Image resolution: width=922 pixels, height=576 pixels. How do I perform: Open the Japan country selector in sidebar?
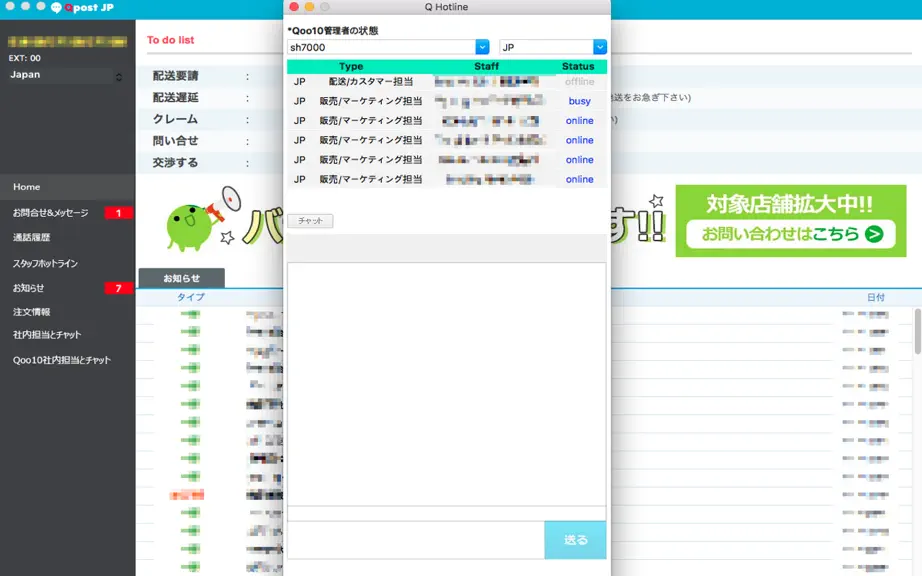pos(66,75)
